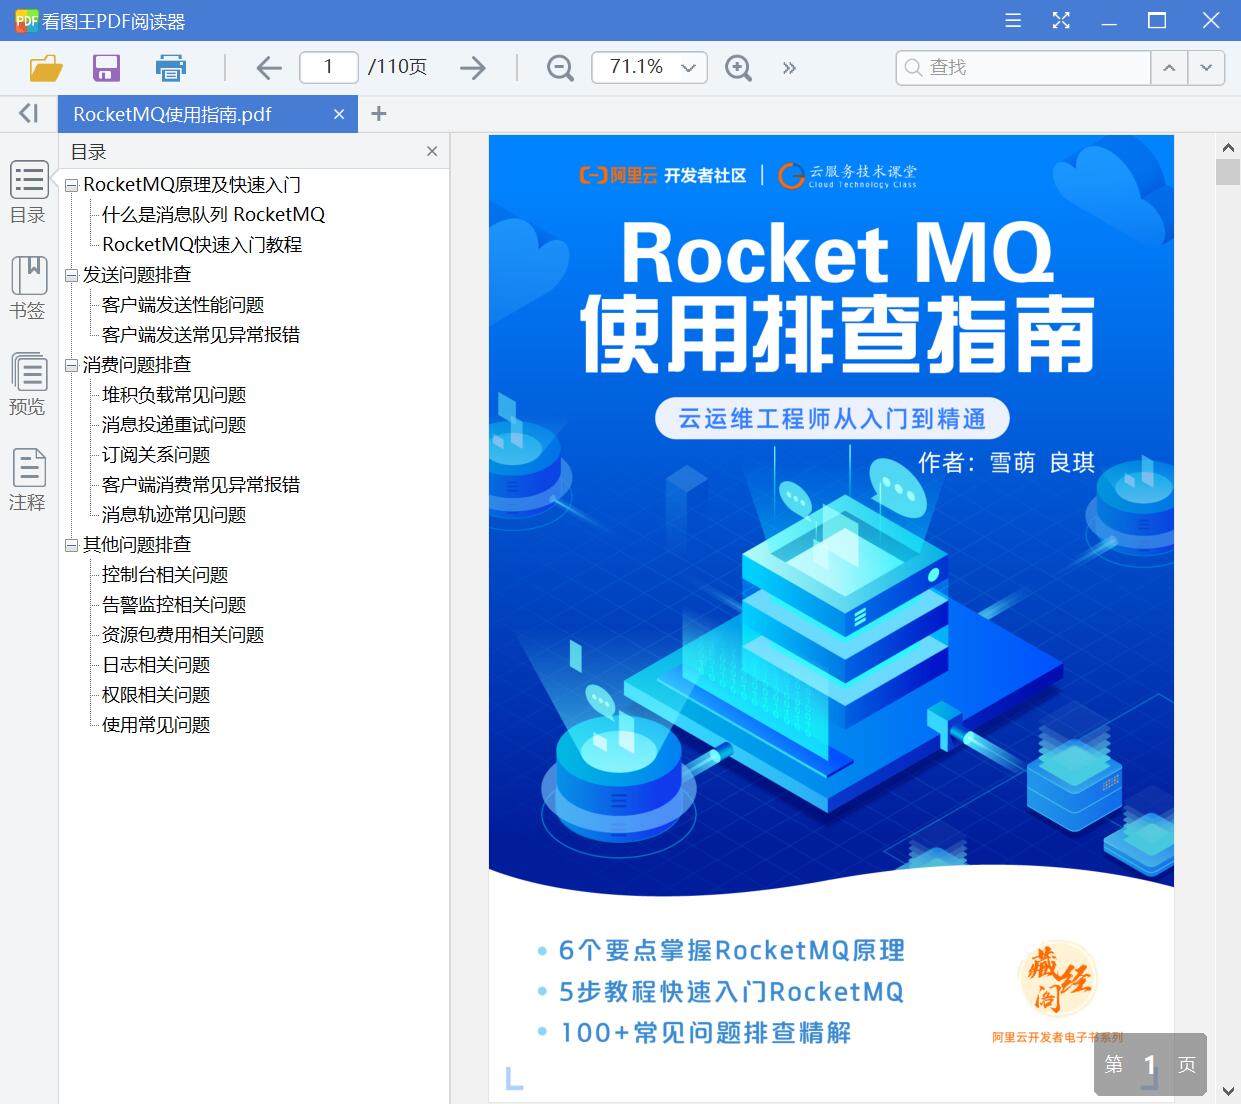Screen dimensions: 1241x1104
Task: Toggle fullscreen mode icon in title bar
Action: (x=1061, y=20)
